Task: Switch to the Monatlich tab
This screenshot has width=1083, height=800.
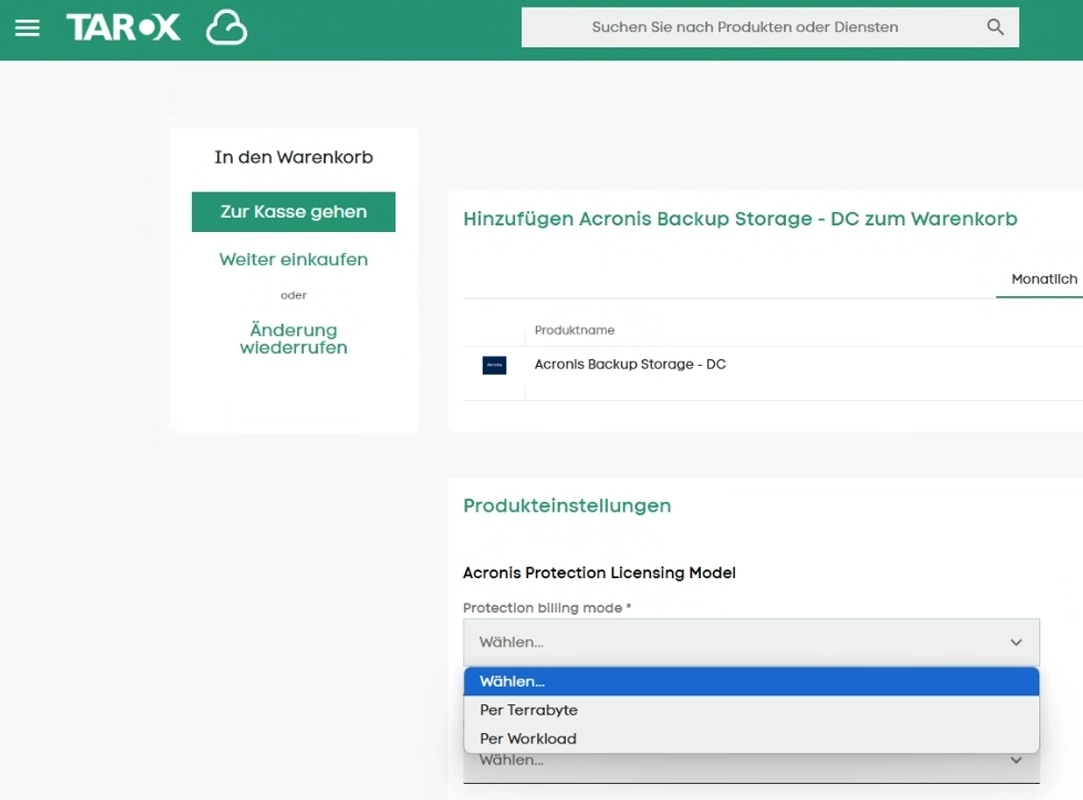Action: [1044, 279]
